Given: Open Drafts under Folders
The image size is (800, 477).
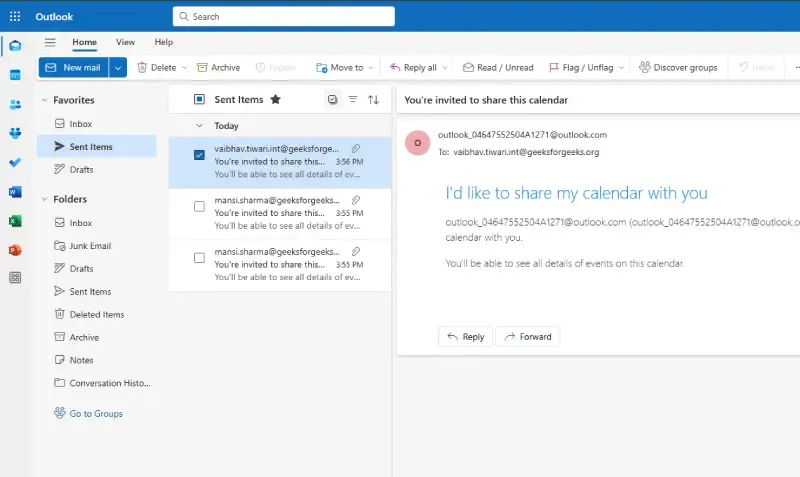Looking at the screenshot, I should pos(97,268).
